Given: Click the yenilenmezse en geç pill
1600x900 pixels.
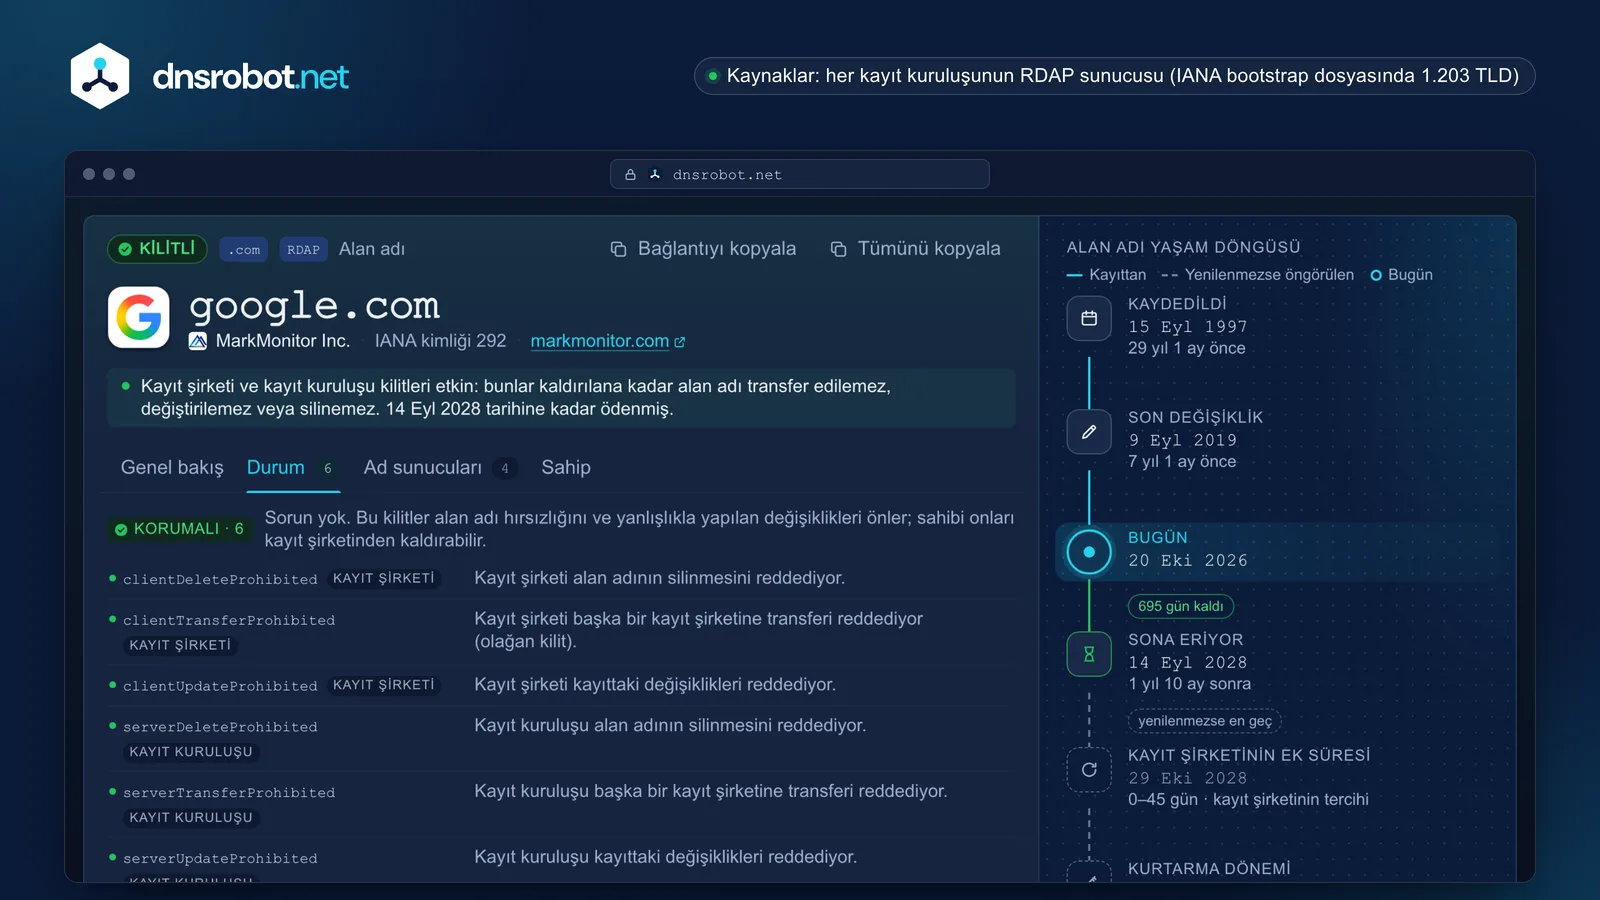Looking at the screenshot, I should click(1205, 721).
